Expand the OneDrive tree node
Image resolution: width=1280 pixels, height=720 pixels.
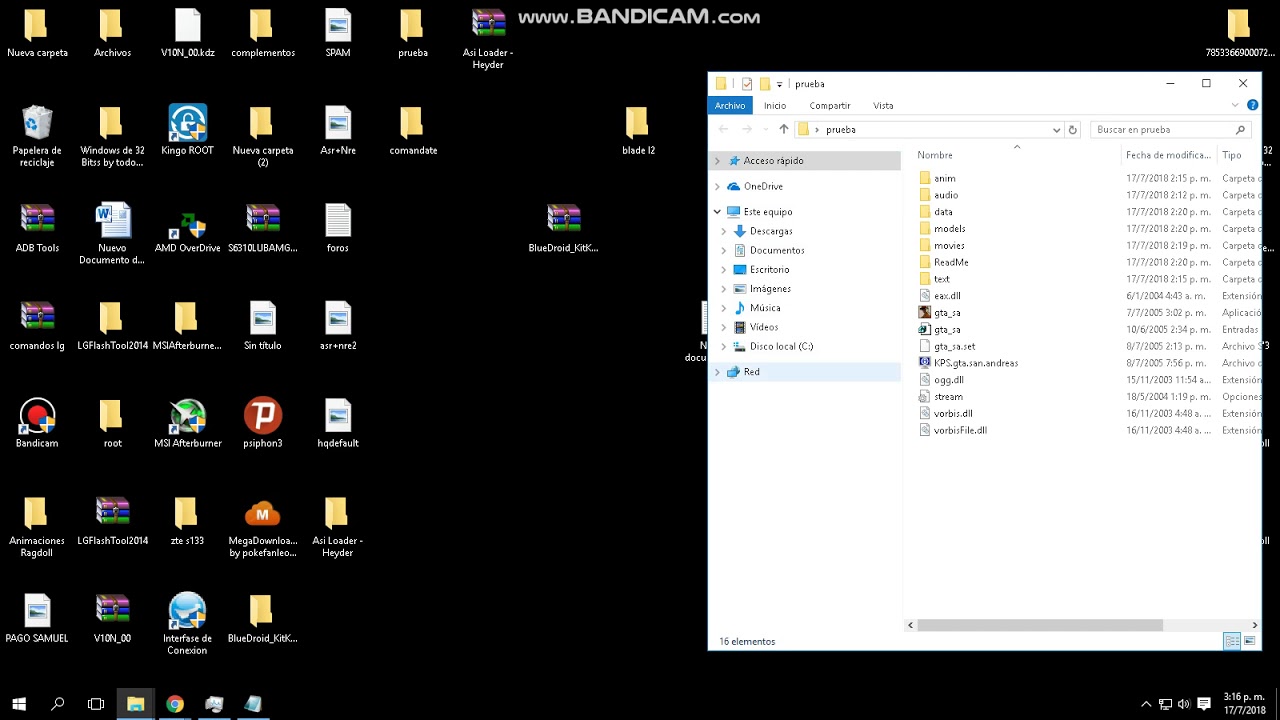[717, 186]
